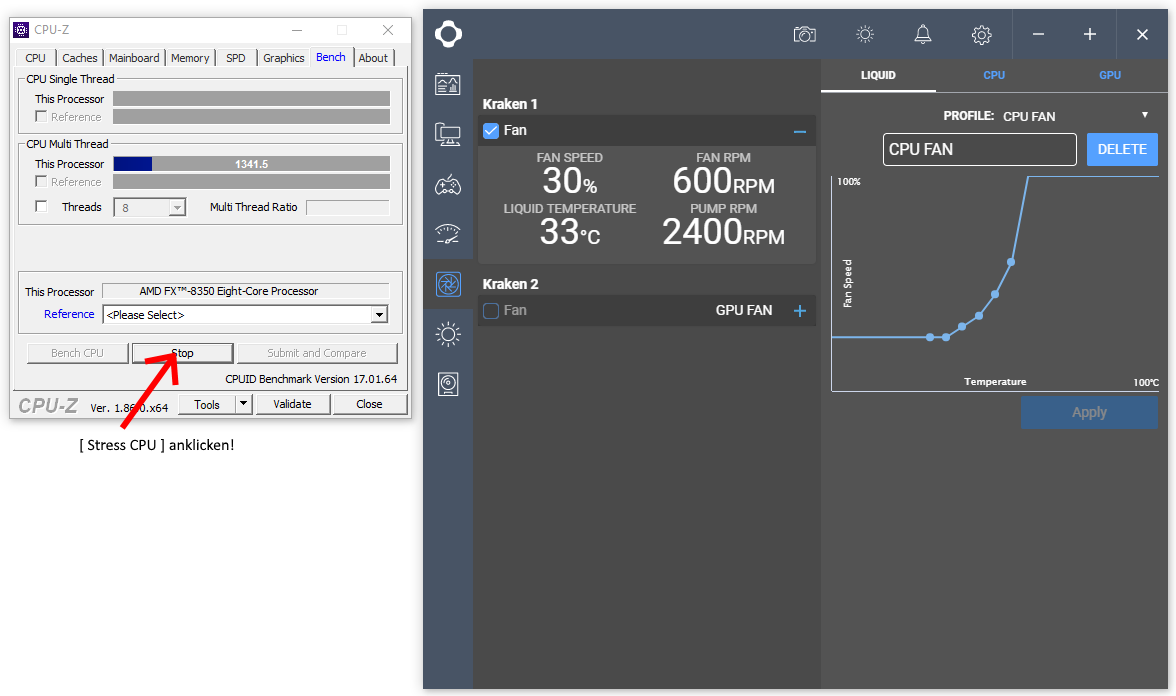
Task: Open the screenshot camera icon in CAM
Action: pos(804,34)
